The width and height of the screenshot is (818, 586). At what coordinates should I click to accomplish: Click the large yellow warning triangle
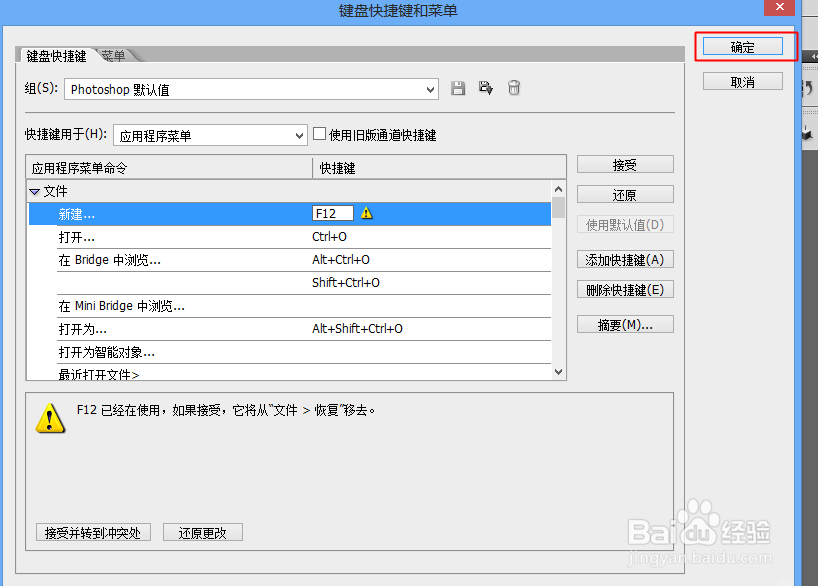[49, 418]
